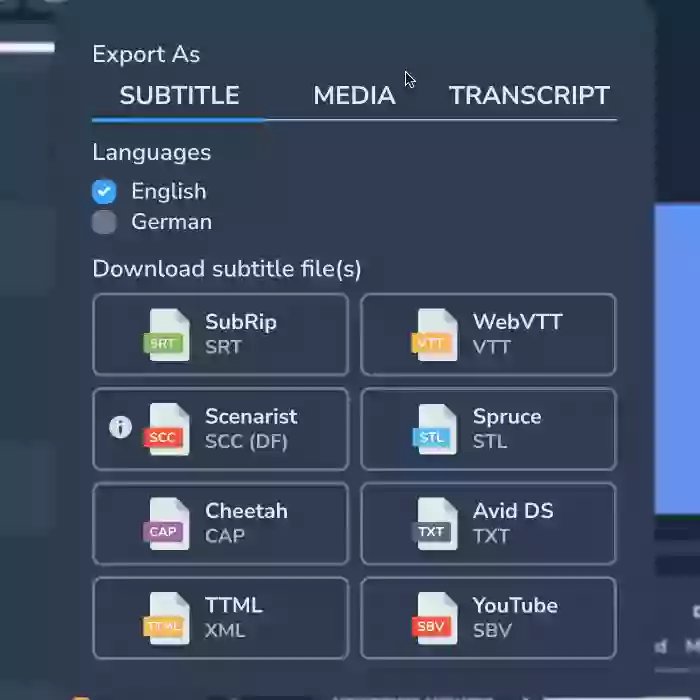Click the YouTube SBV file icon
The width and height of the screenshot is (700, 700).
[434, 618]
